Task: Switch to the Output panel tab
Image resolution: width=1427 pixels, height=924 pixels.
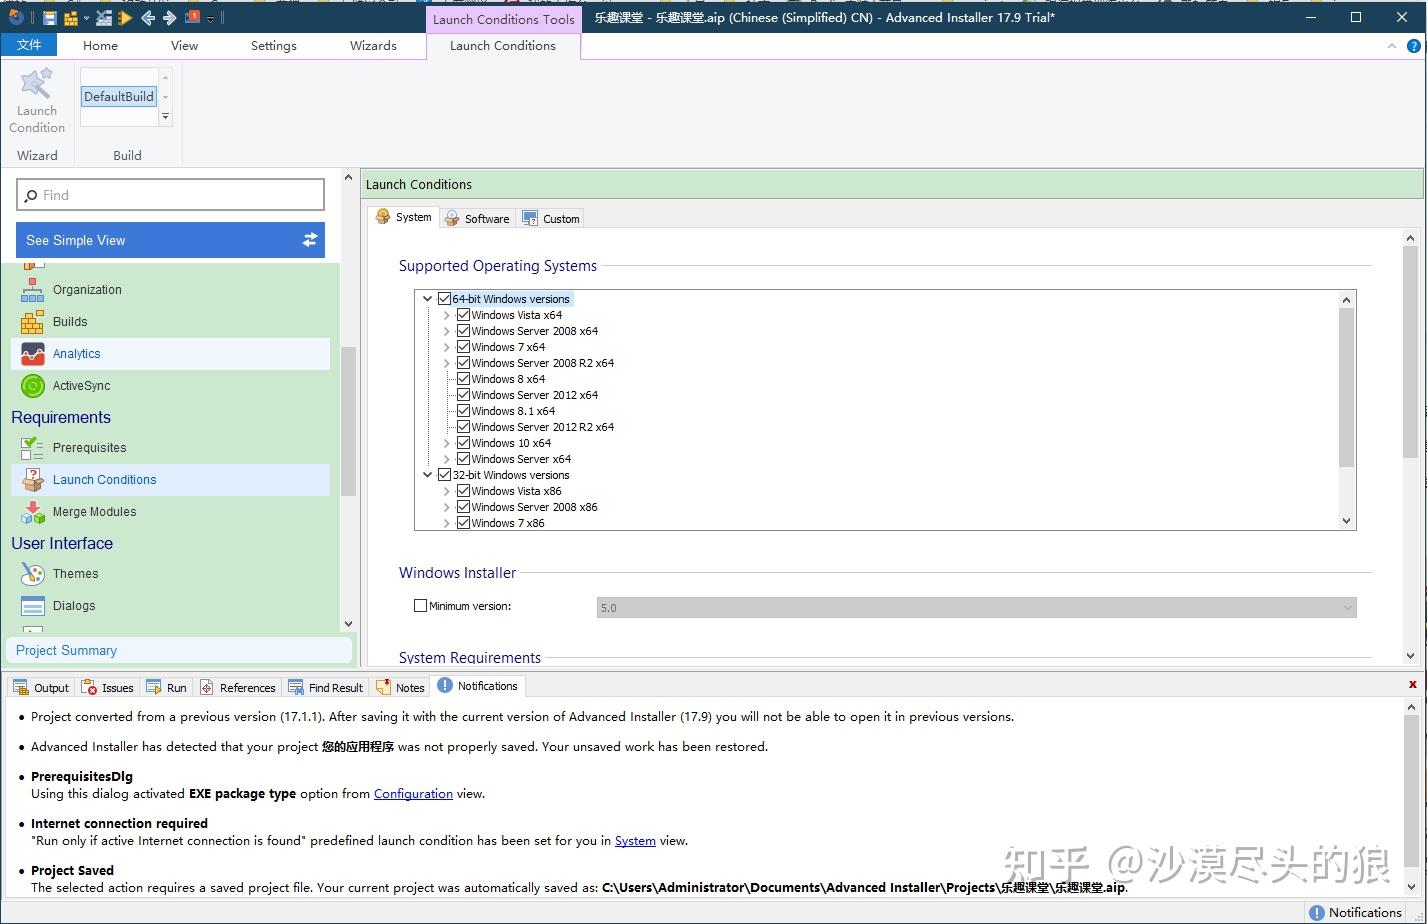Action: tap(41, 687)
